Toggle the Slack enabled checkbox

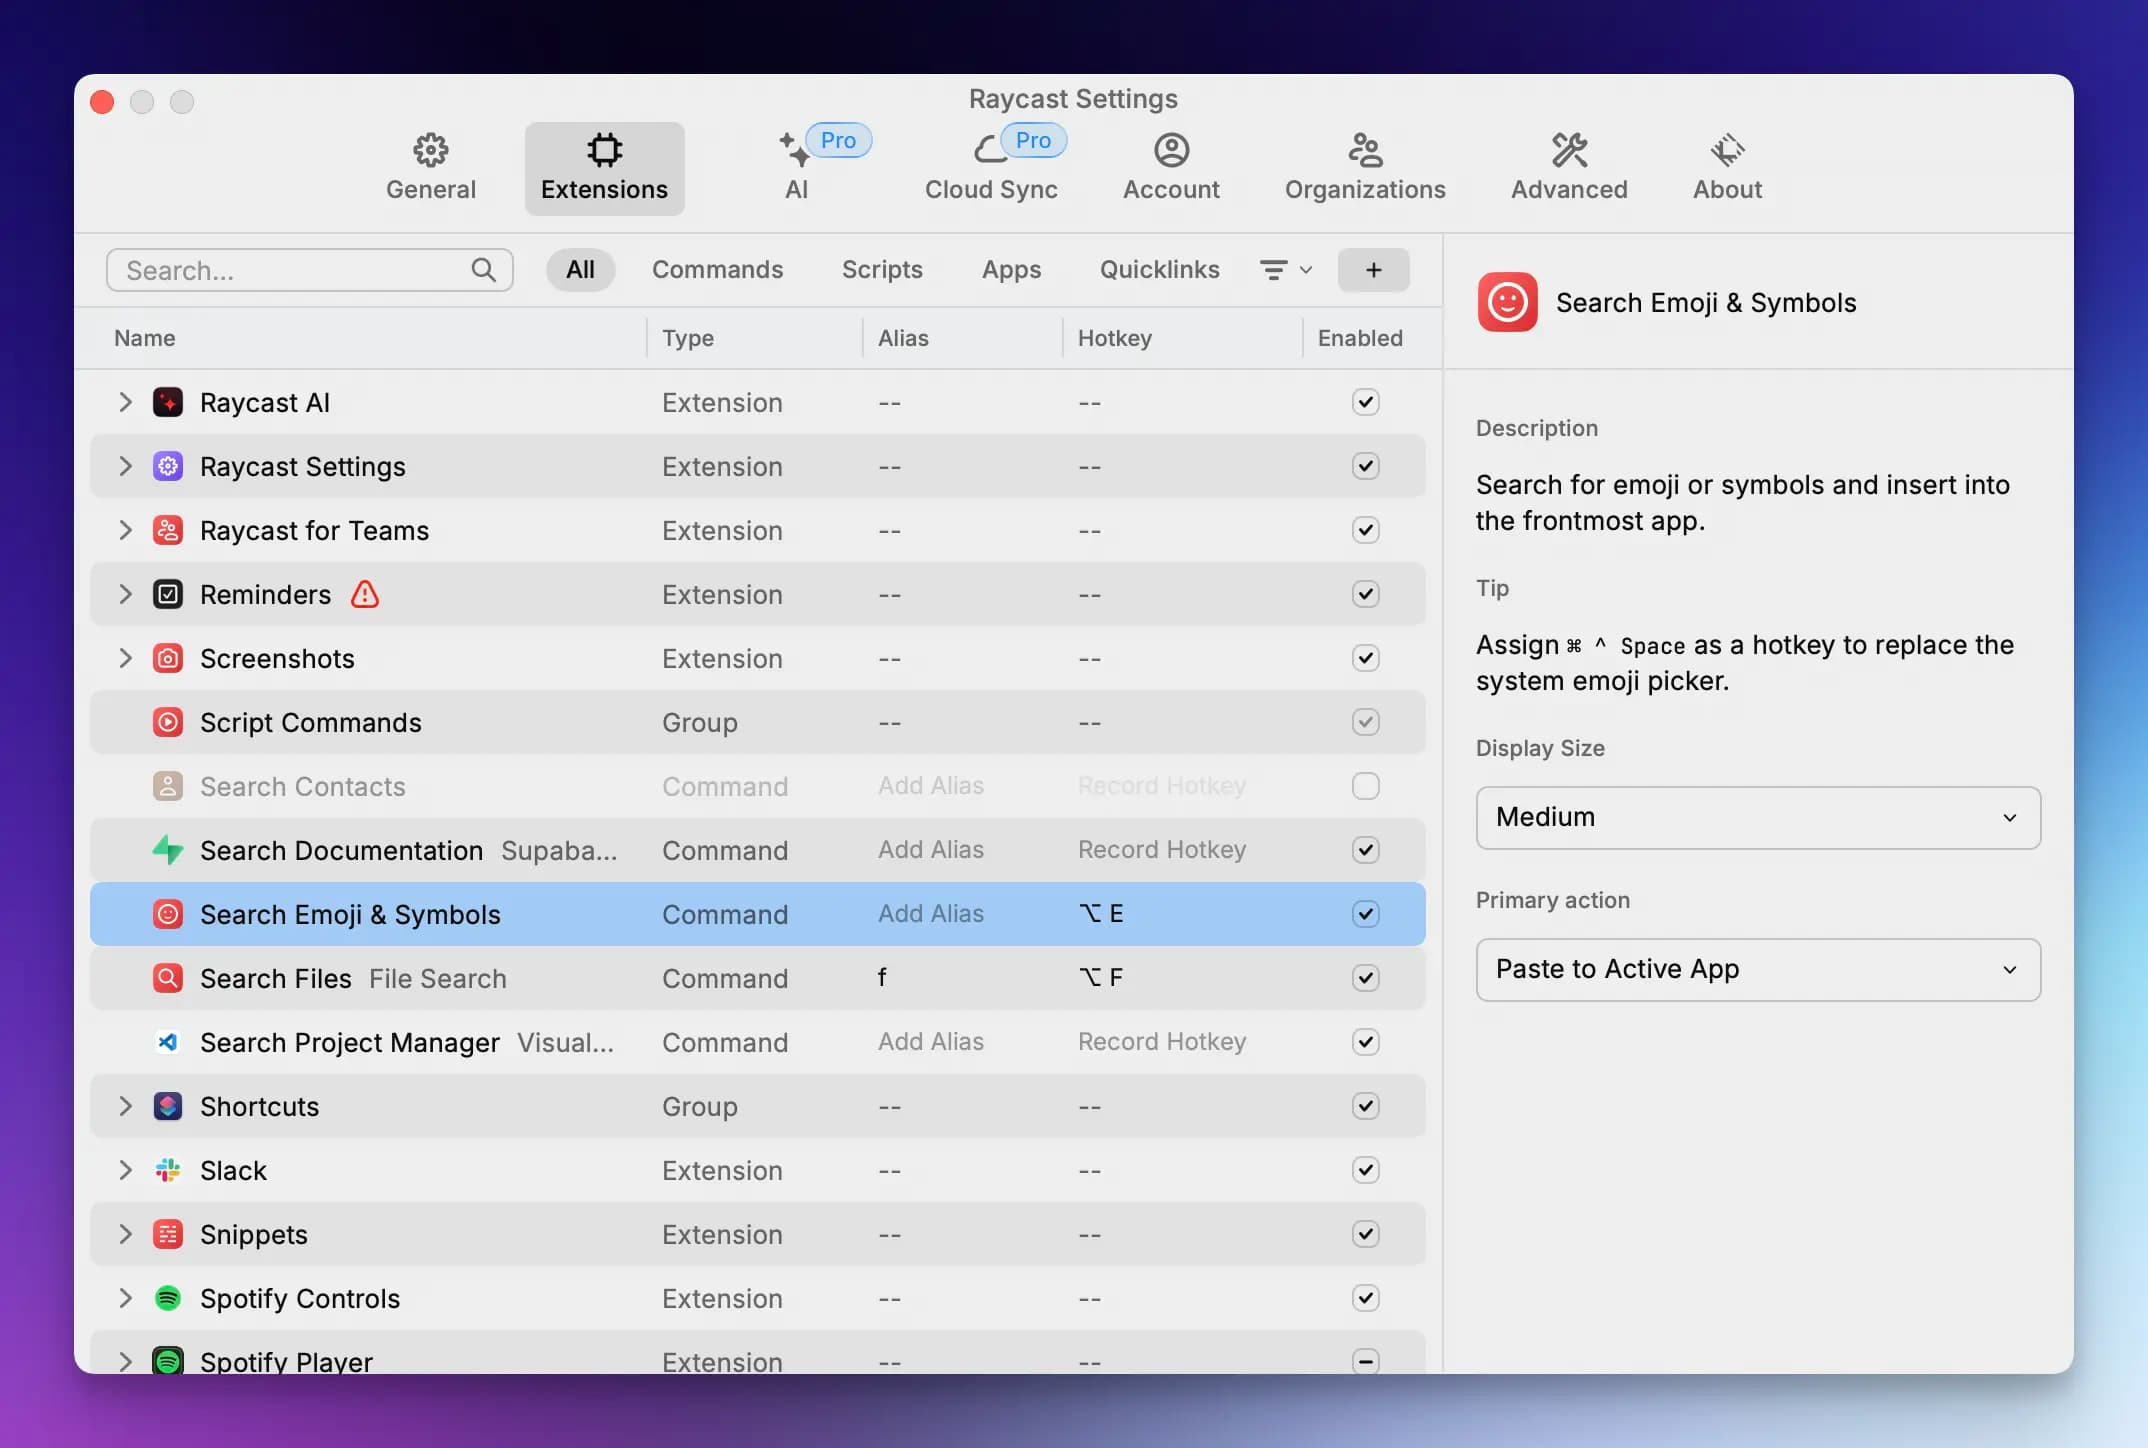tap(1365, 1170)
